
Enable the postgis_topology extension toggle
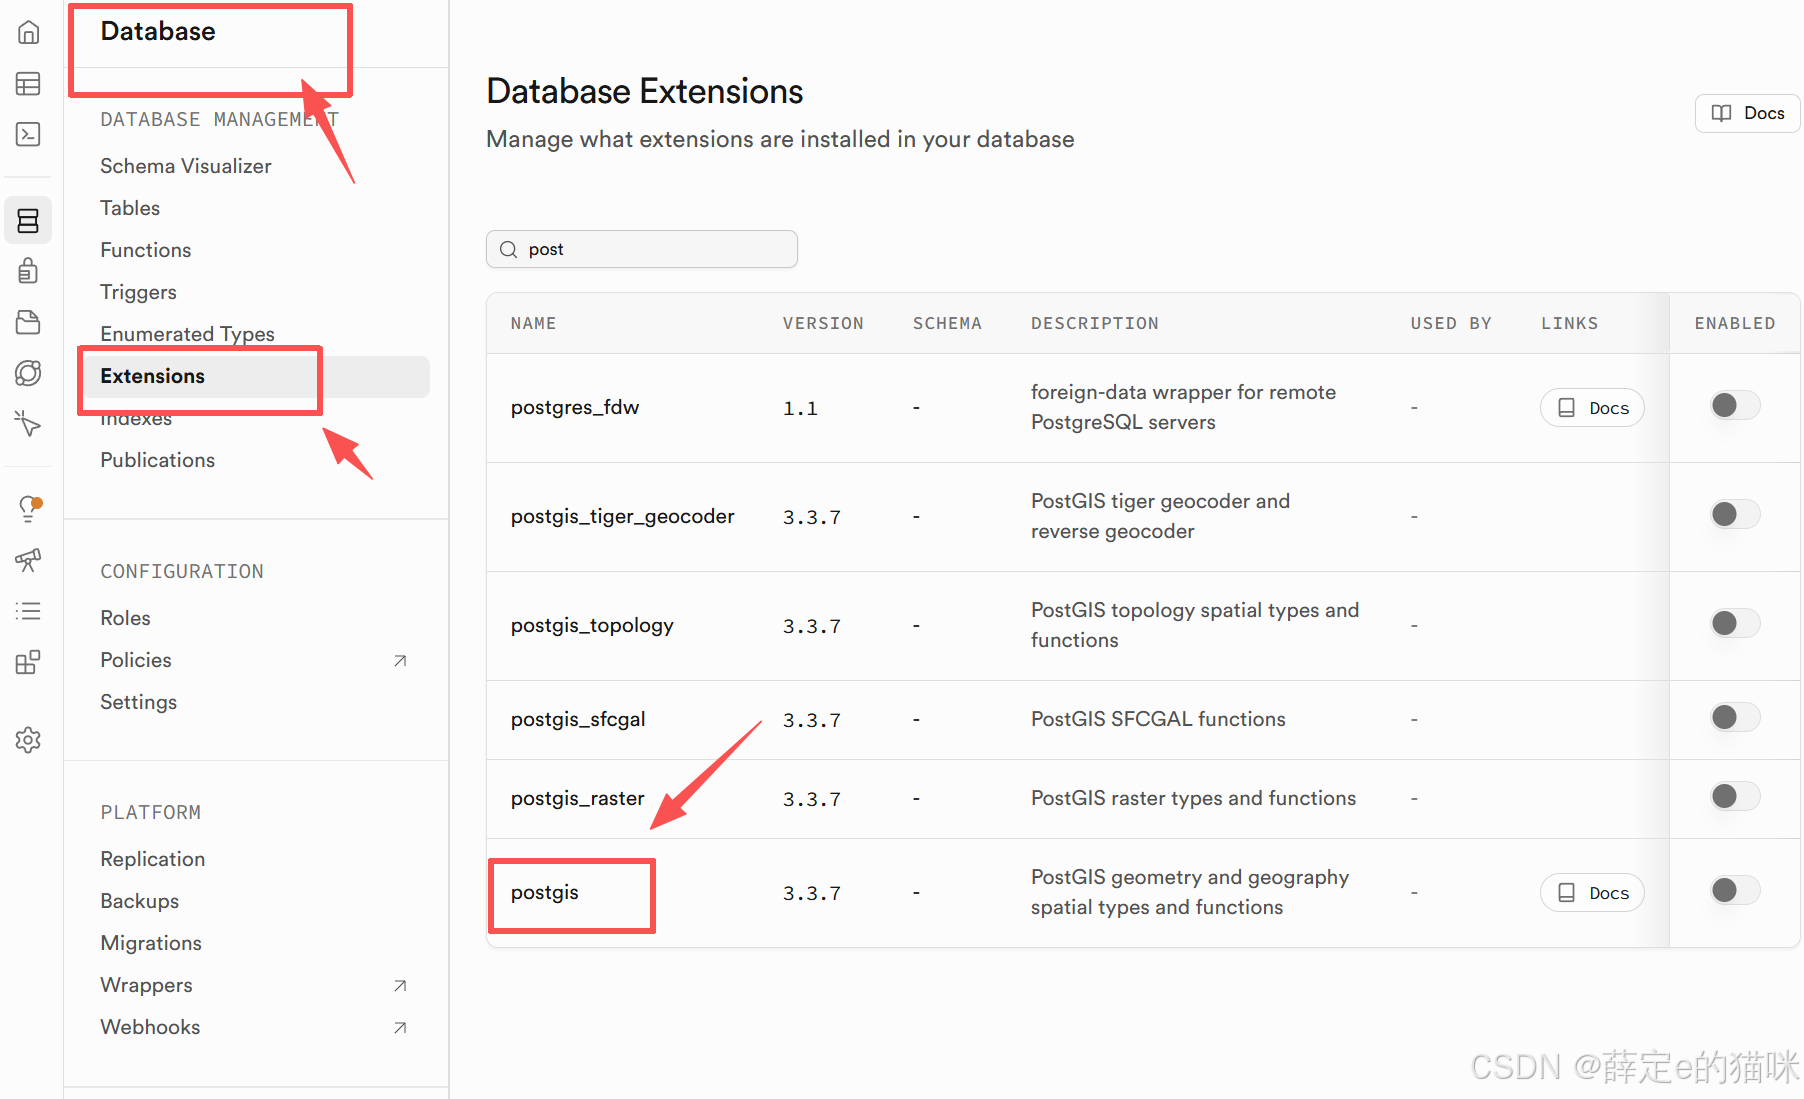tap(1735, 623)
